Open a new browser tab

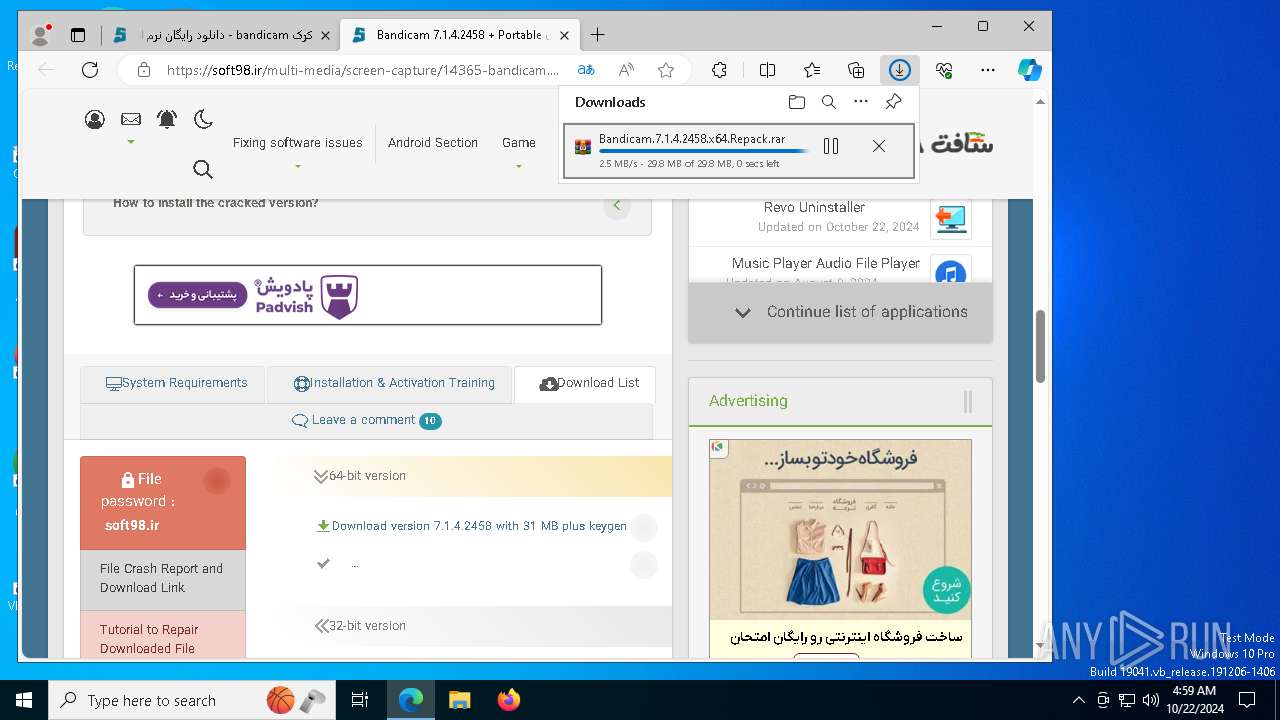pos(597,35)
